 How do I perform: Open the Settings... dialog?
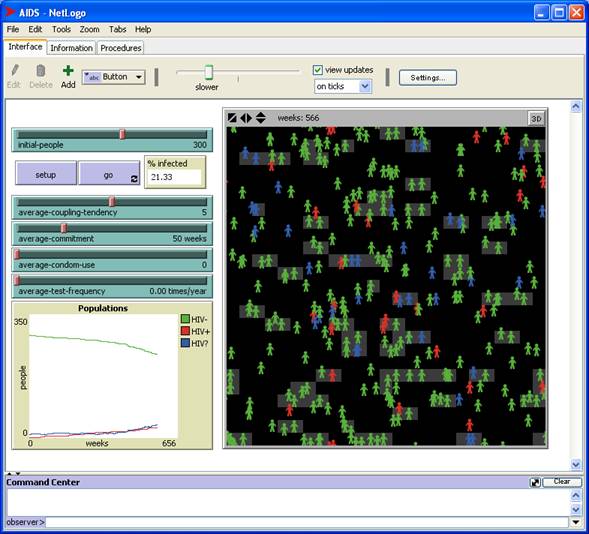point(427,78)
